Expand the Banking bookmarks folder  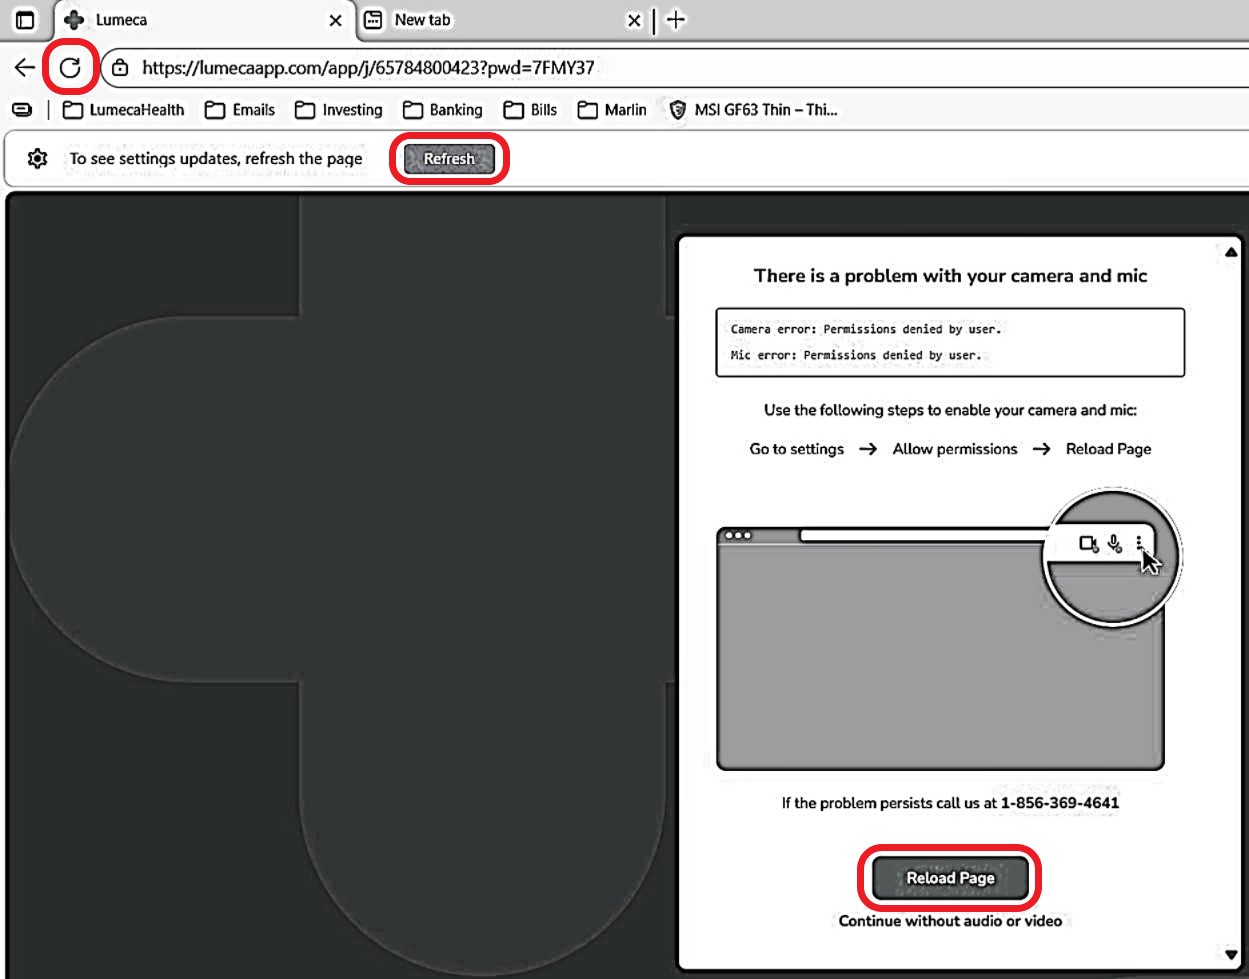(443, 110)
